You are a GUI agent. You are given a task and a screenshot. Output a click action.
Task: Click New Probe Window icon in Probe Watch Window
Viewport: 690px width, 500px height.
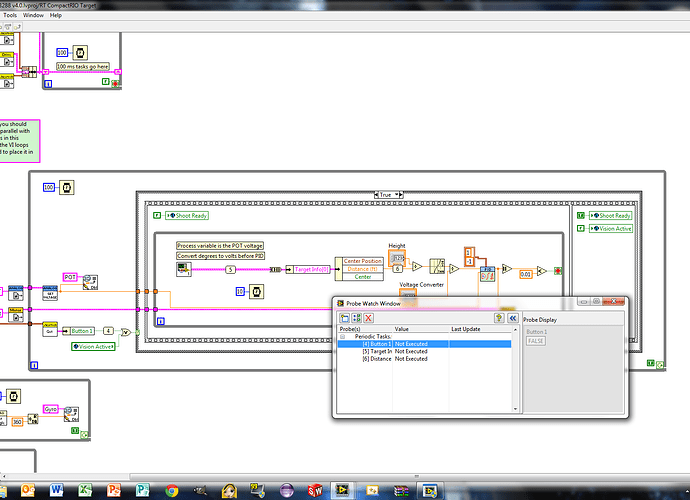(345, 318)
